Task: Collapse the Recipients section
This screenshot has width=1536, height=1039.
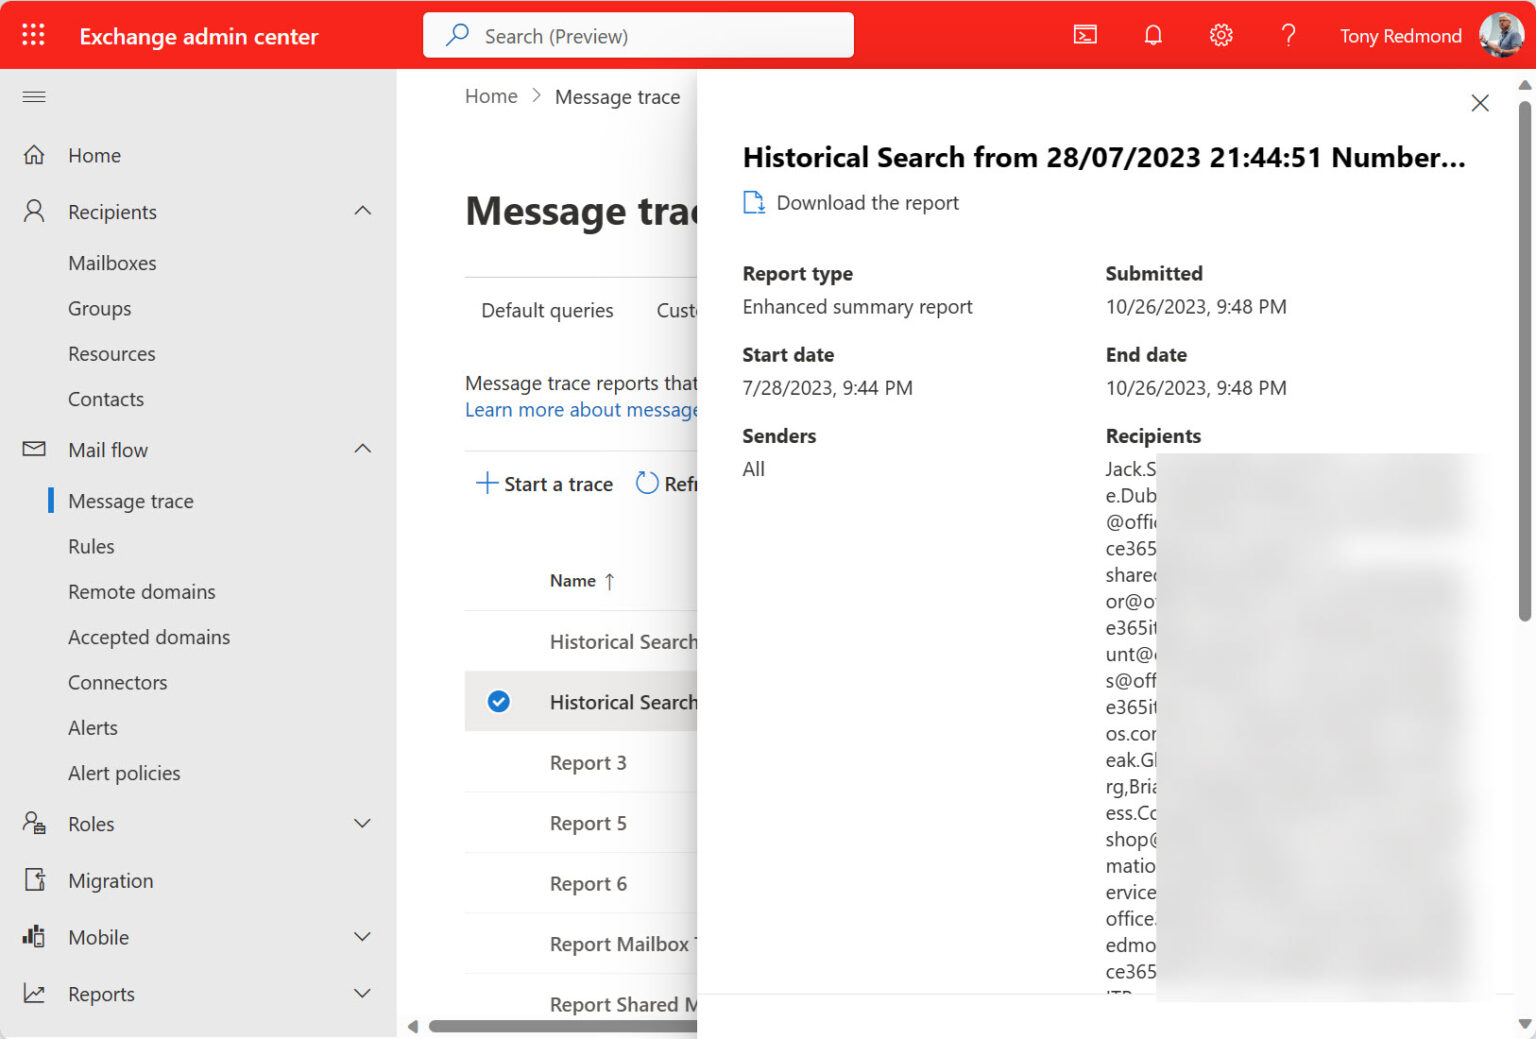Action: [362, 210]
